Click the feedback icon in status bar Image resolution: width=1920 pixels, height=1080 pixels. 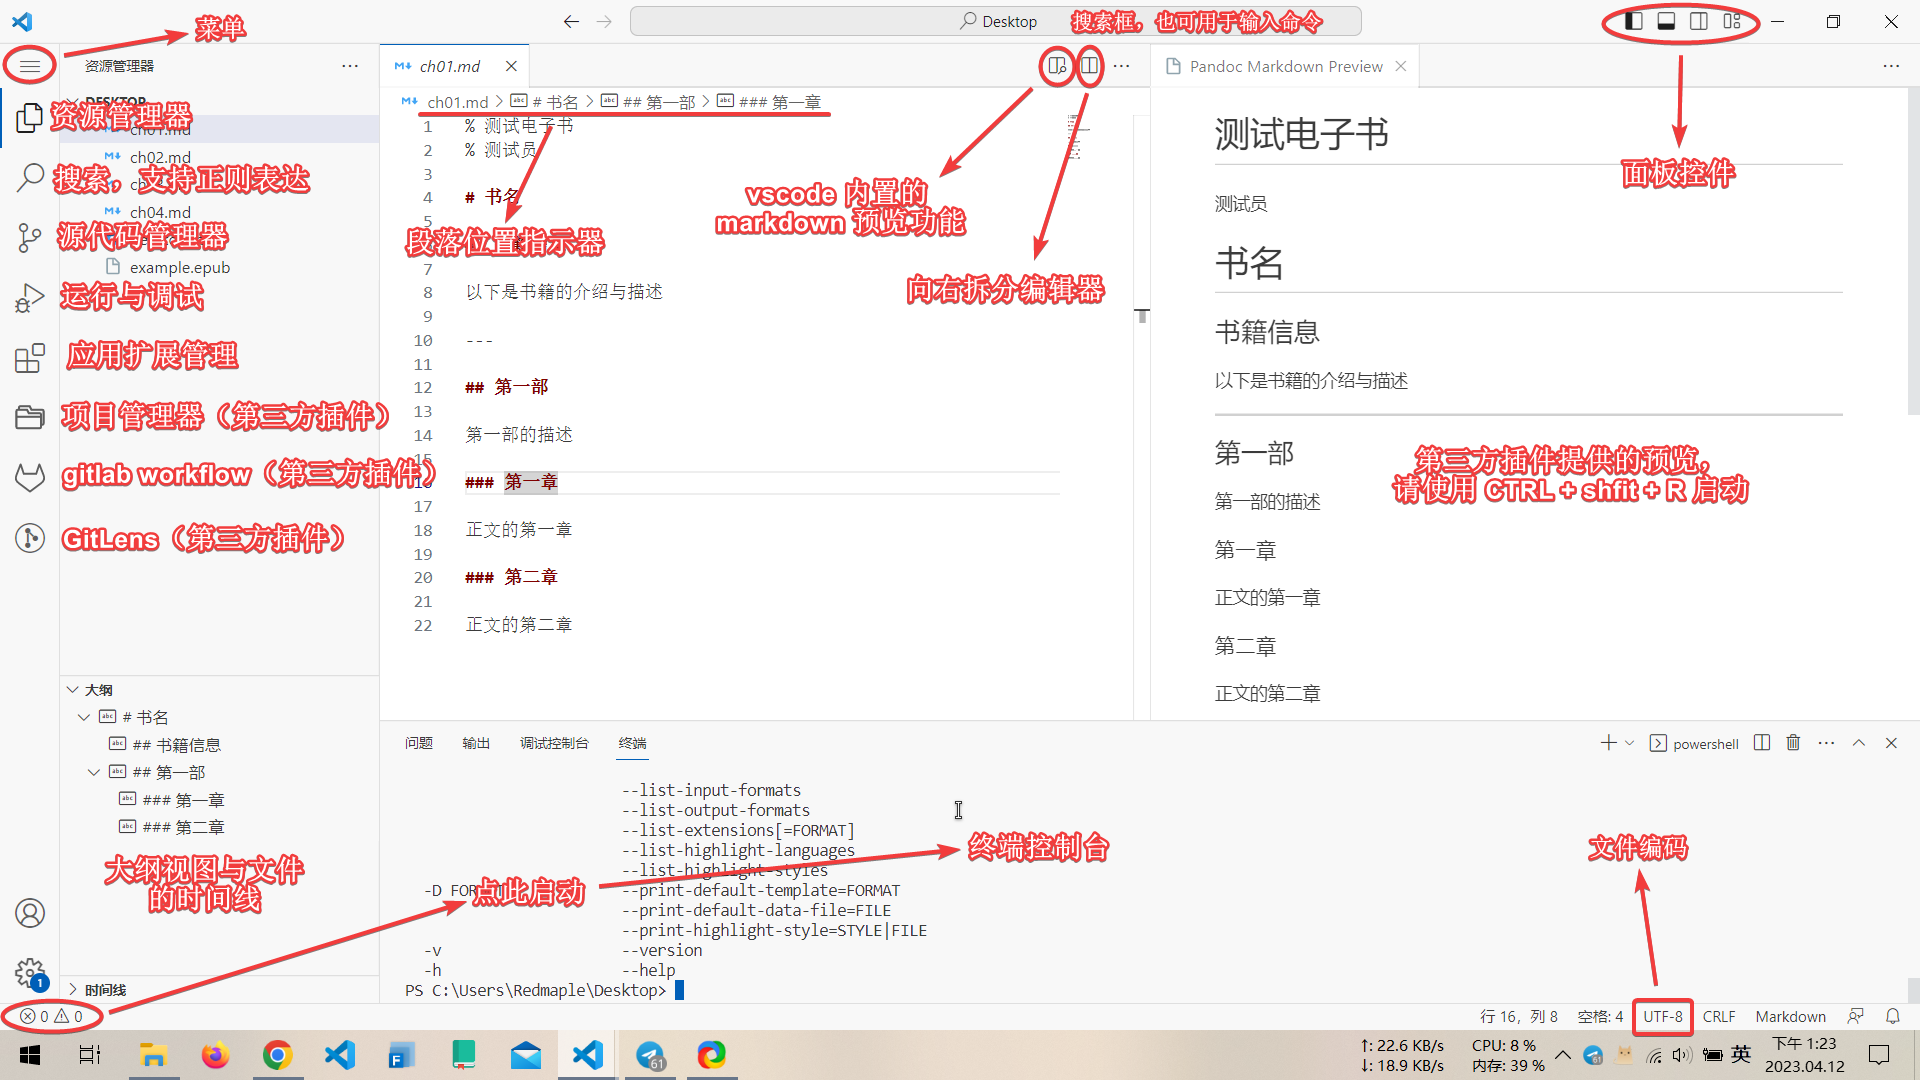tap(1856, 1016)
